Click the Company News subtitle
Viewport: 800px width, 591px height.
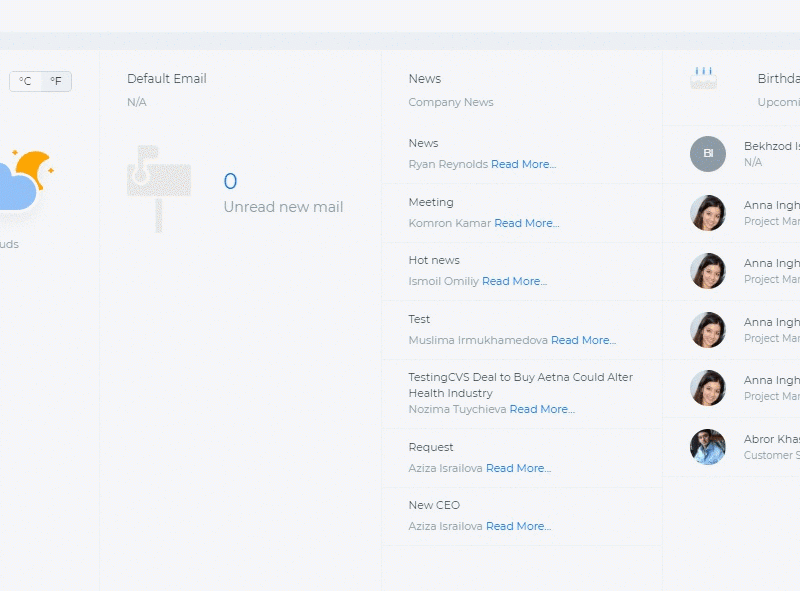(x=451, y=102)
